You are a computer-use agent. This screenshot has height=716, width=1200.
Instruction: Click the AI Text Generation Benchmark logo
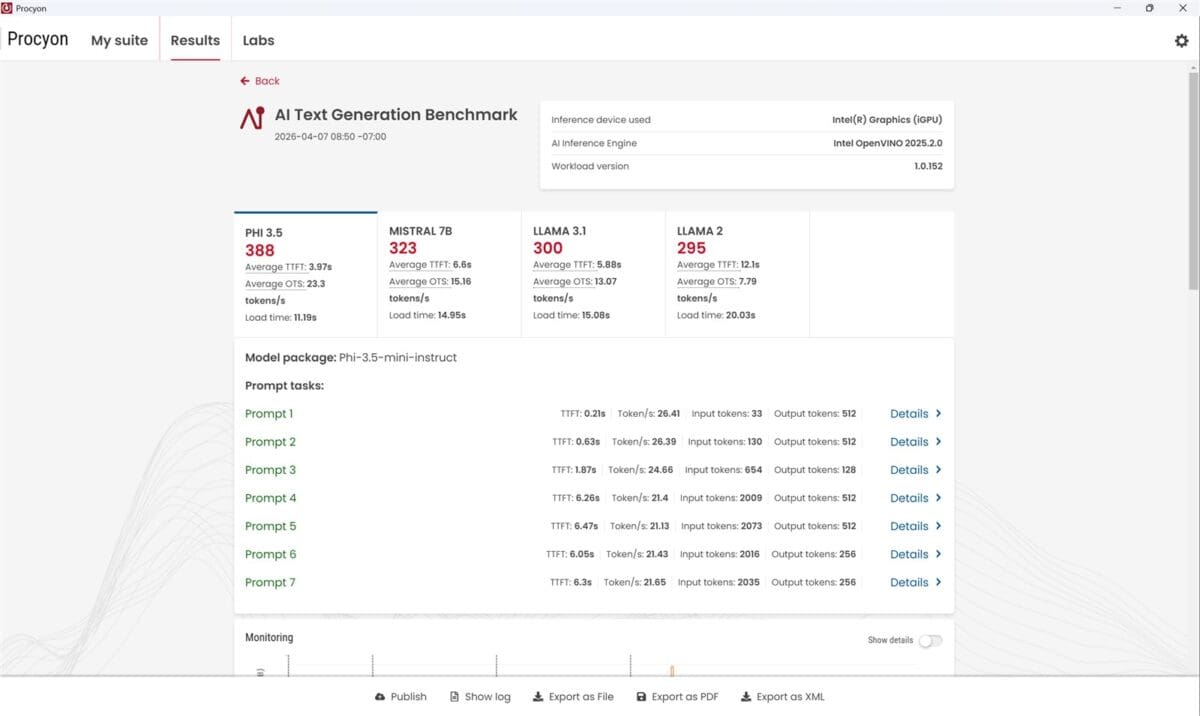(x=252, y=118)
